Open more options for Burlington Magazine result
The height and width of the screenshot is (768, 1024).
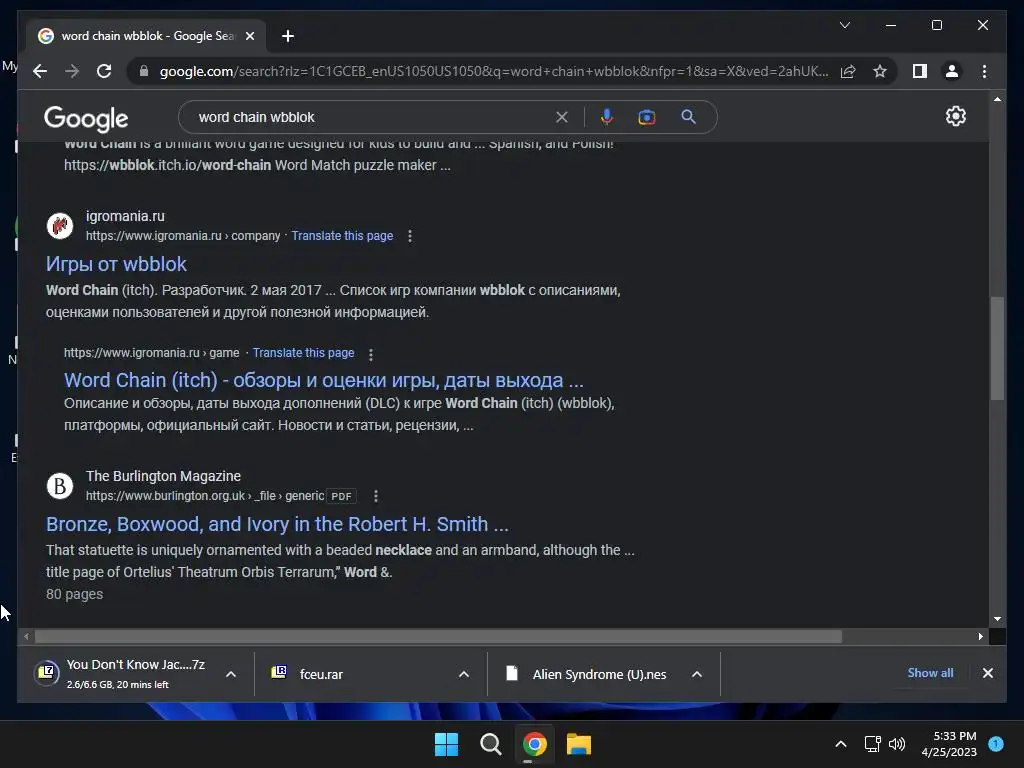[x=376, y=496]
